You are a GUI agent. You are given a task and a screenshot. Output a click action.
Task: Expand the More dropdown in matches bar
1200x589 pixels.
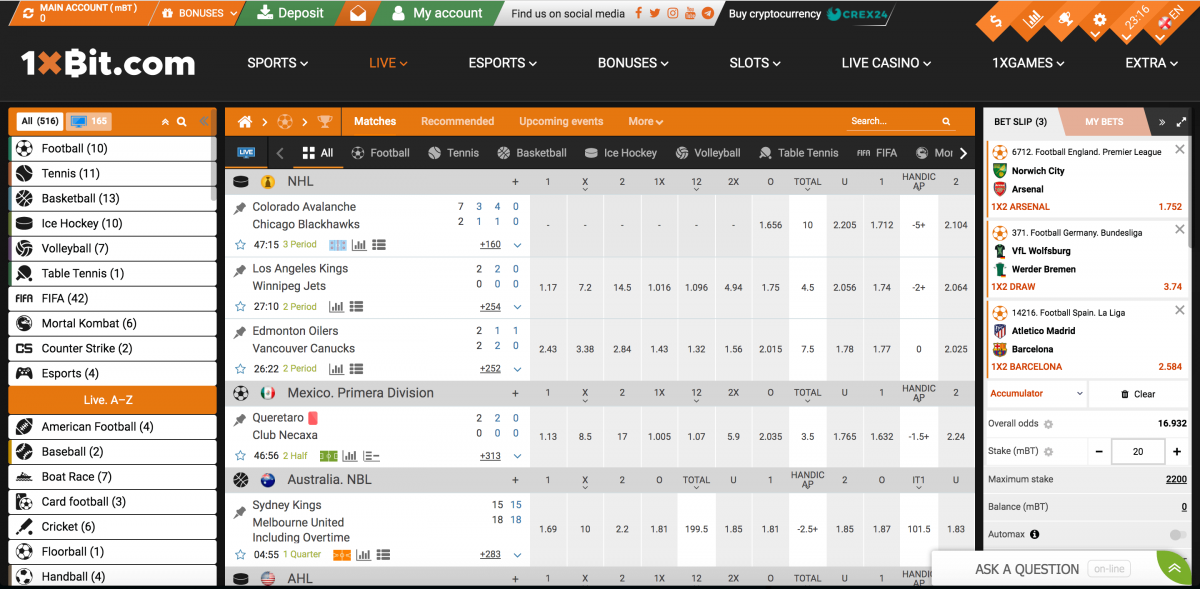pyautogui.click(x=646, y=122)
